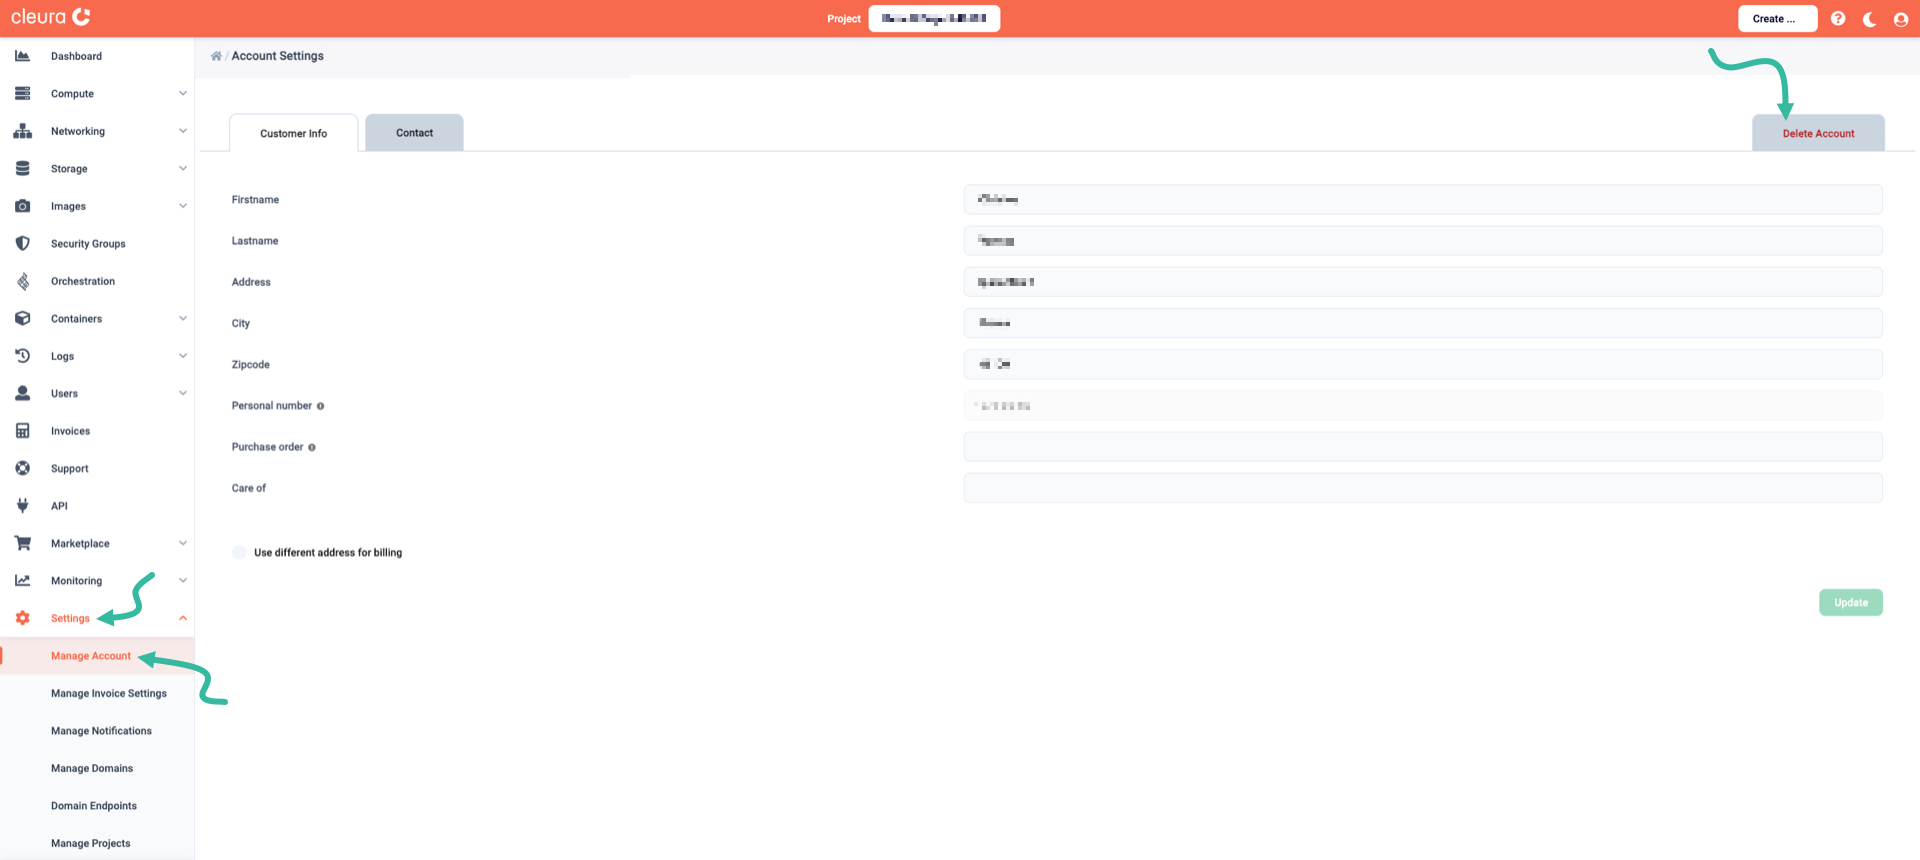
Task: Go to Dashboard label
Action: point(76,56)
